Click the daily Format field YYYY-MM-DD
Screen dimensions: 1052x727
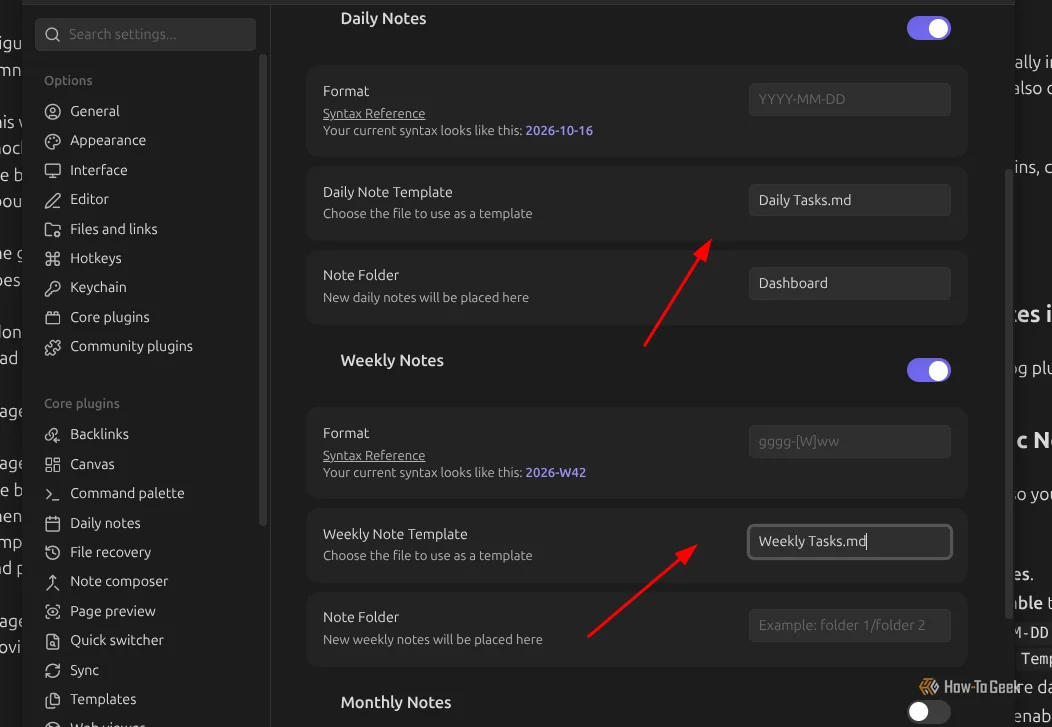(849, 99)
